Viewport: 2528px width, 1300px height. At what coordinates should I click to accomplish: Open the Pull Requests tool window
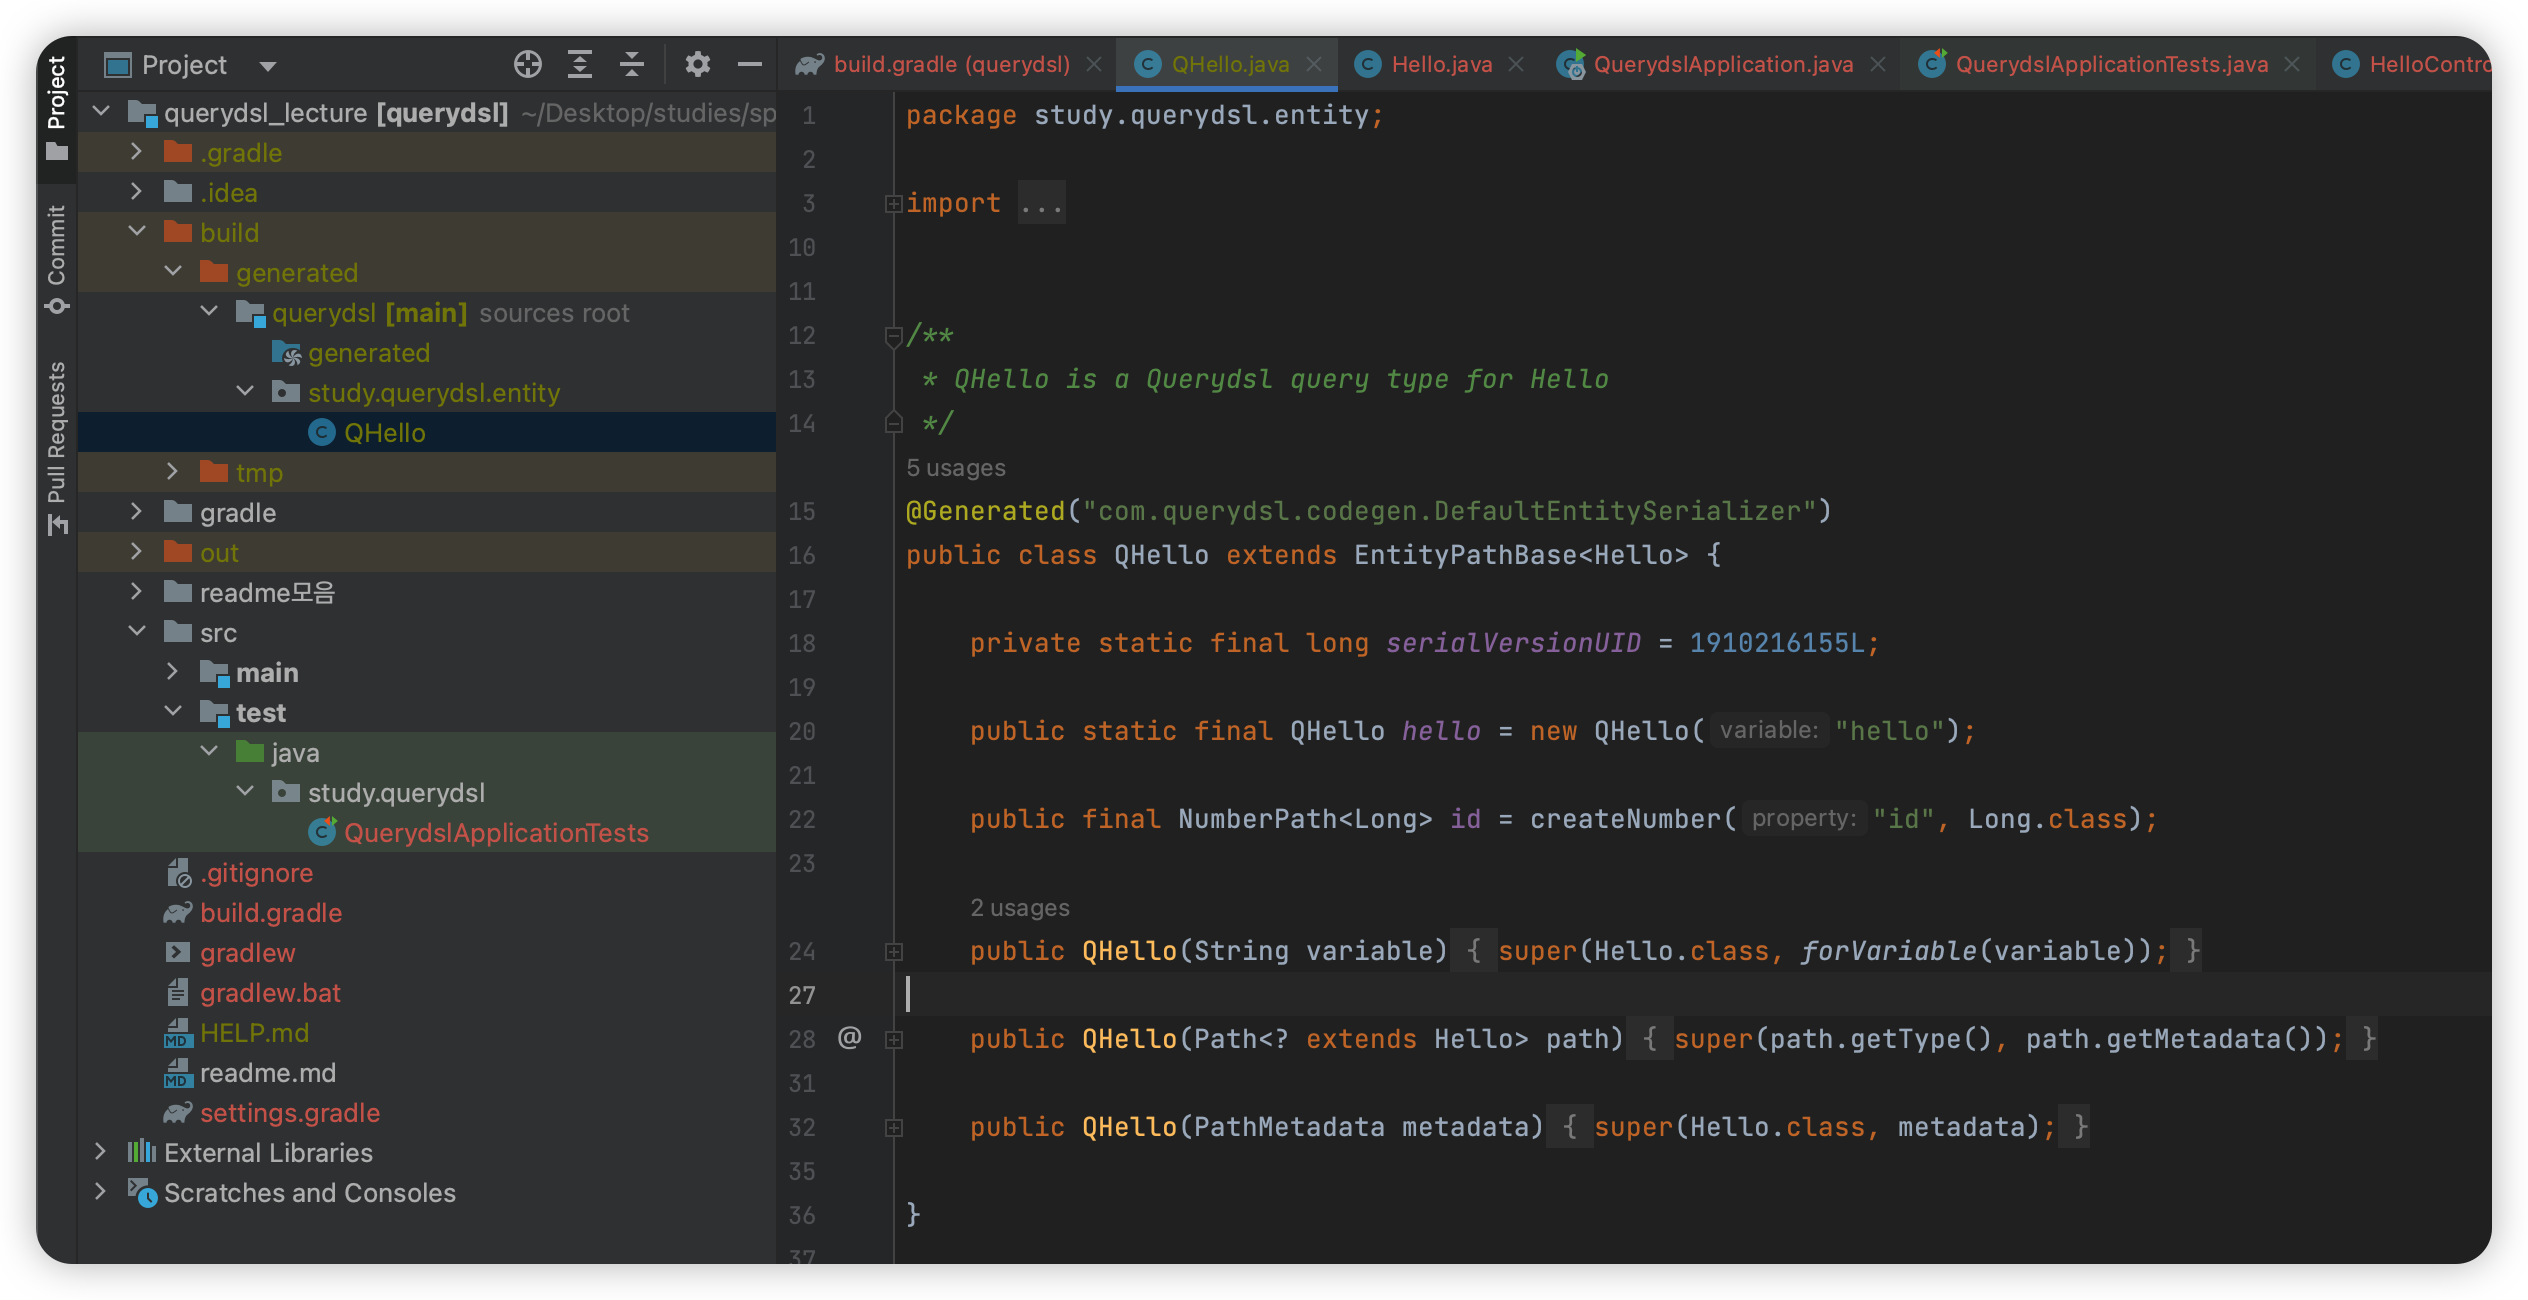point(57,447)
